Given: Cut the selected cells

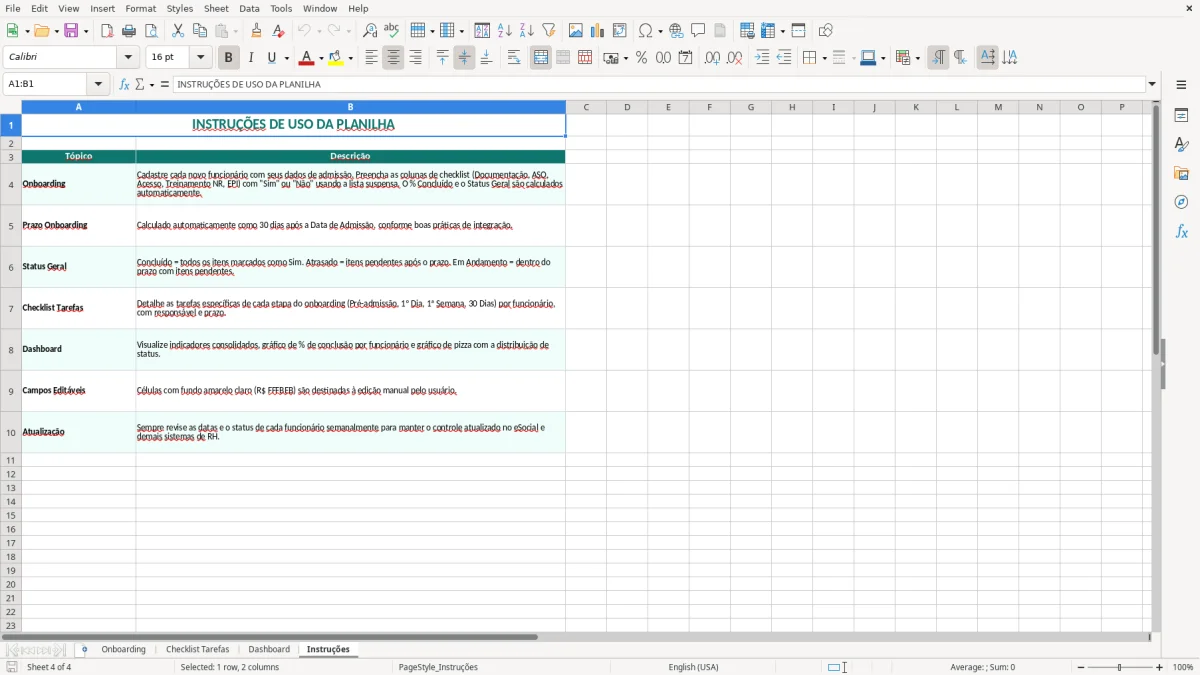Looking at the screenshot, I should 178,31.
